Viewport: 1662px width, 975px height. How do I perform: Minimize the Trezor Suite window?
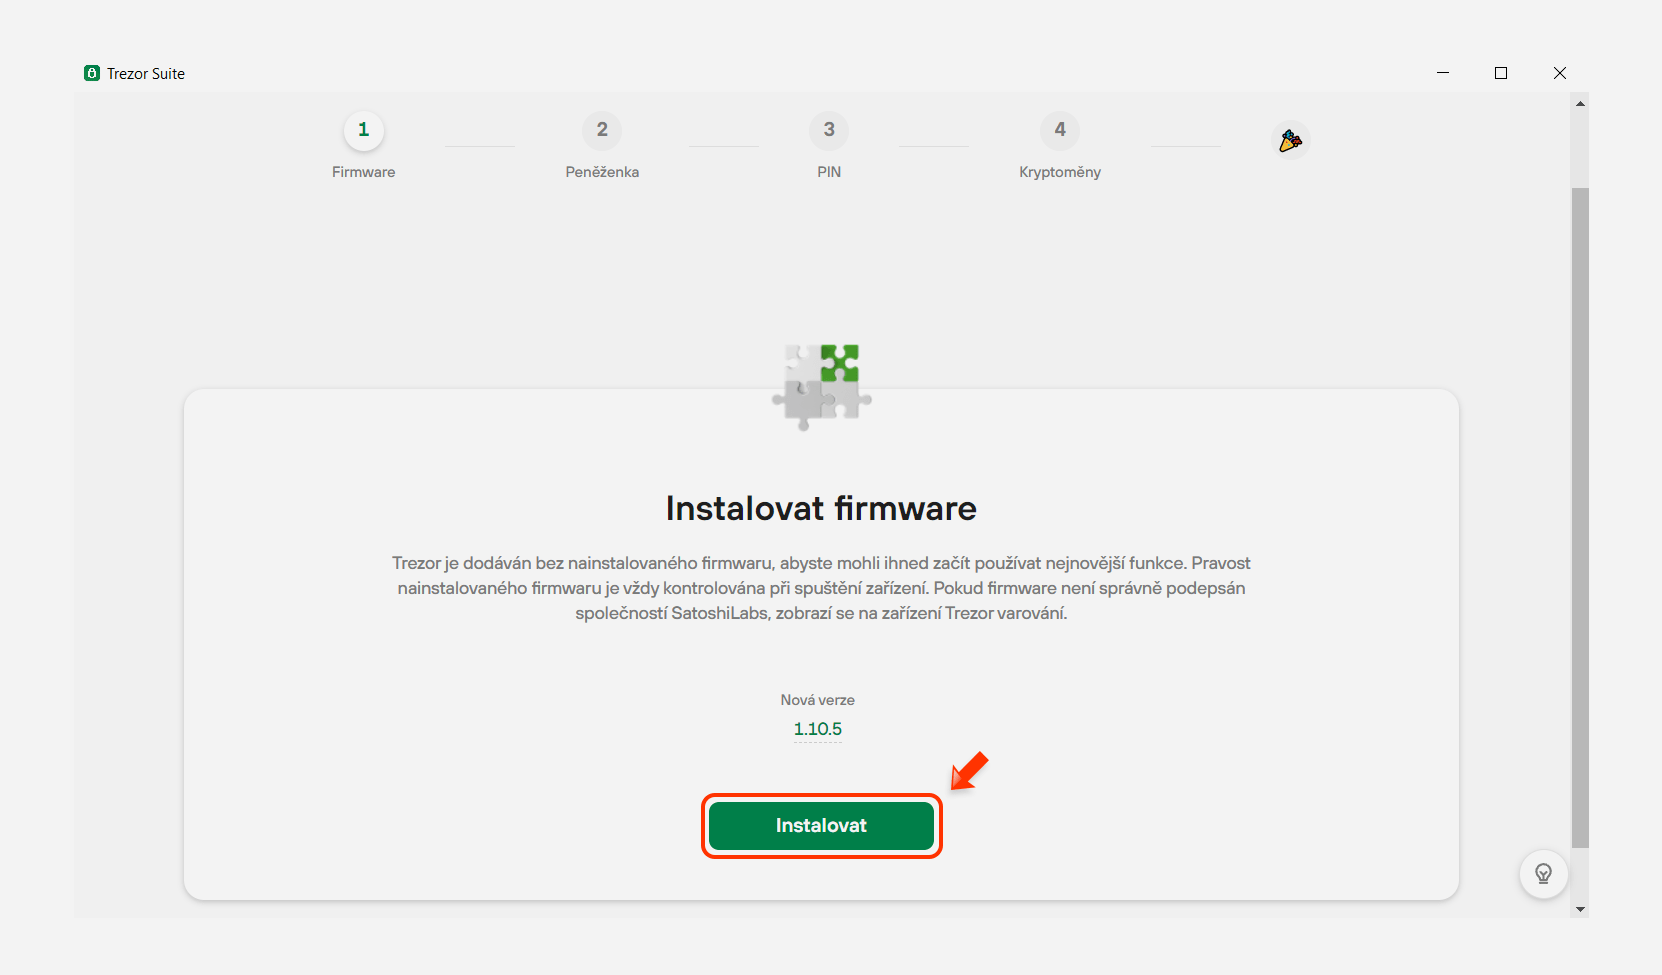pyautogui.click(x=1443, y=73)
